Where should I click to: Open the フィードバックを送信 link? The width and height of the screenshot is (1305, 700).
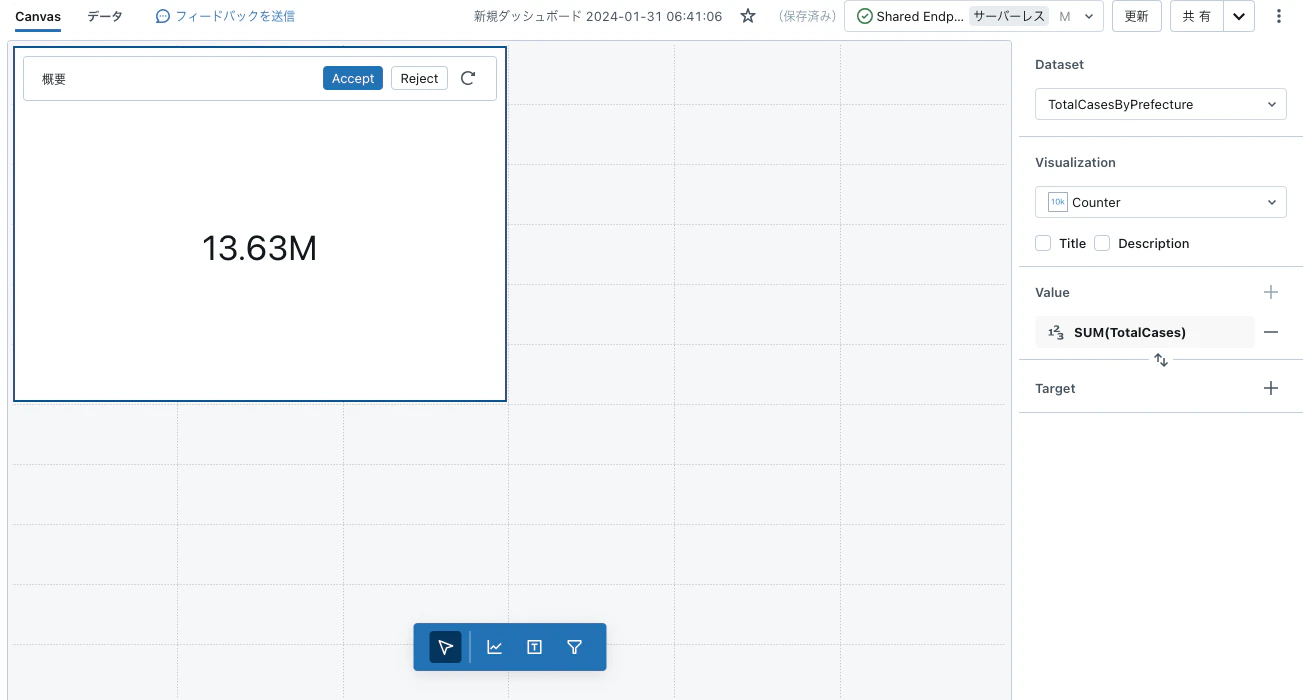235,17
